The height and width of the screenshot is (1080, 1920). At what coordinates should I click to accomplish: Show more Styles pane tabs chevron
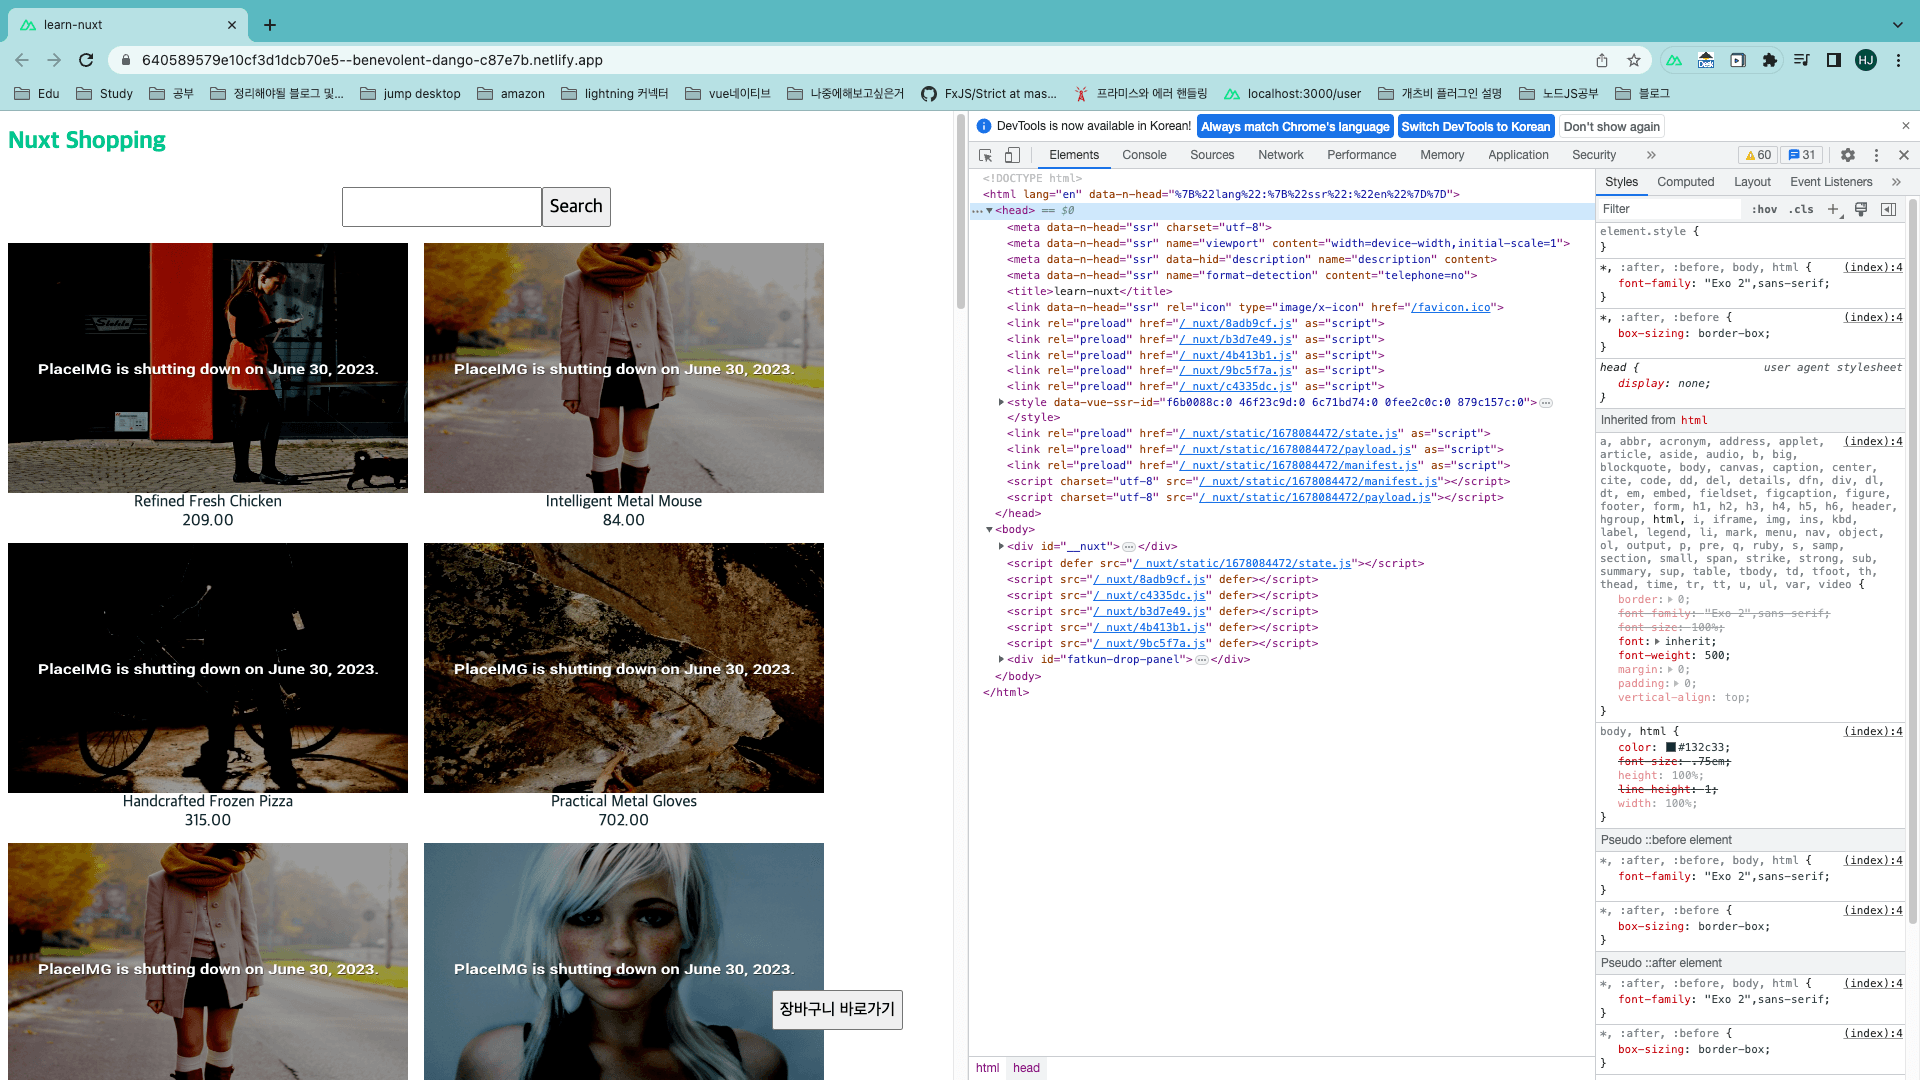(x=1896, y=182)
